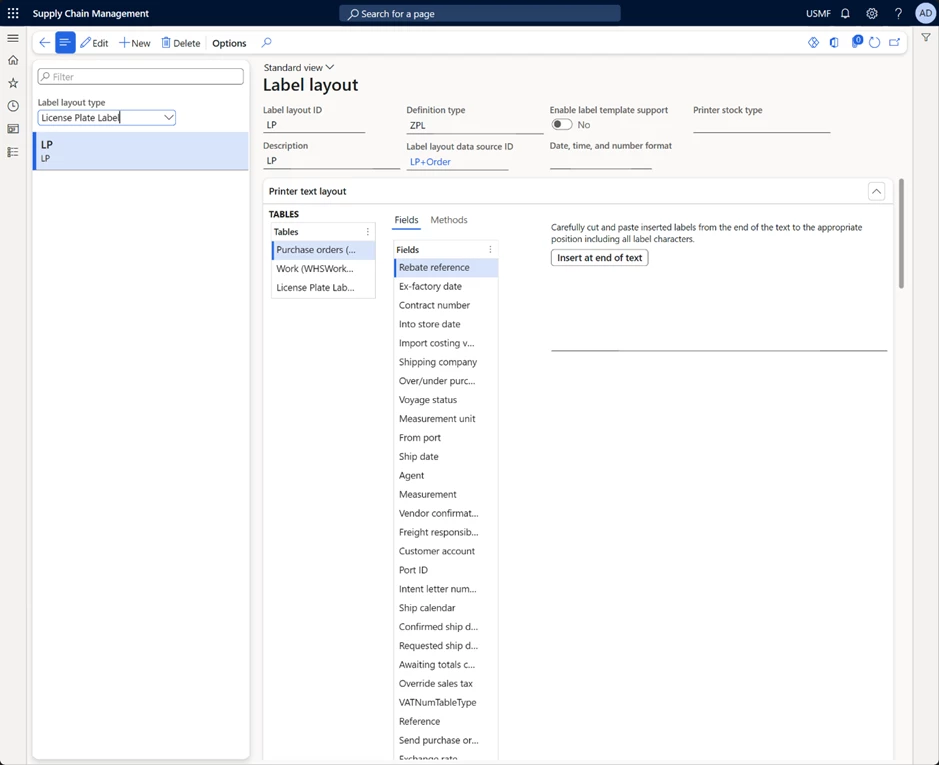Click the help question mark icon
This screenshot has width=939, height=765.
898,14
